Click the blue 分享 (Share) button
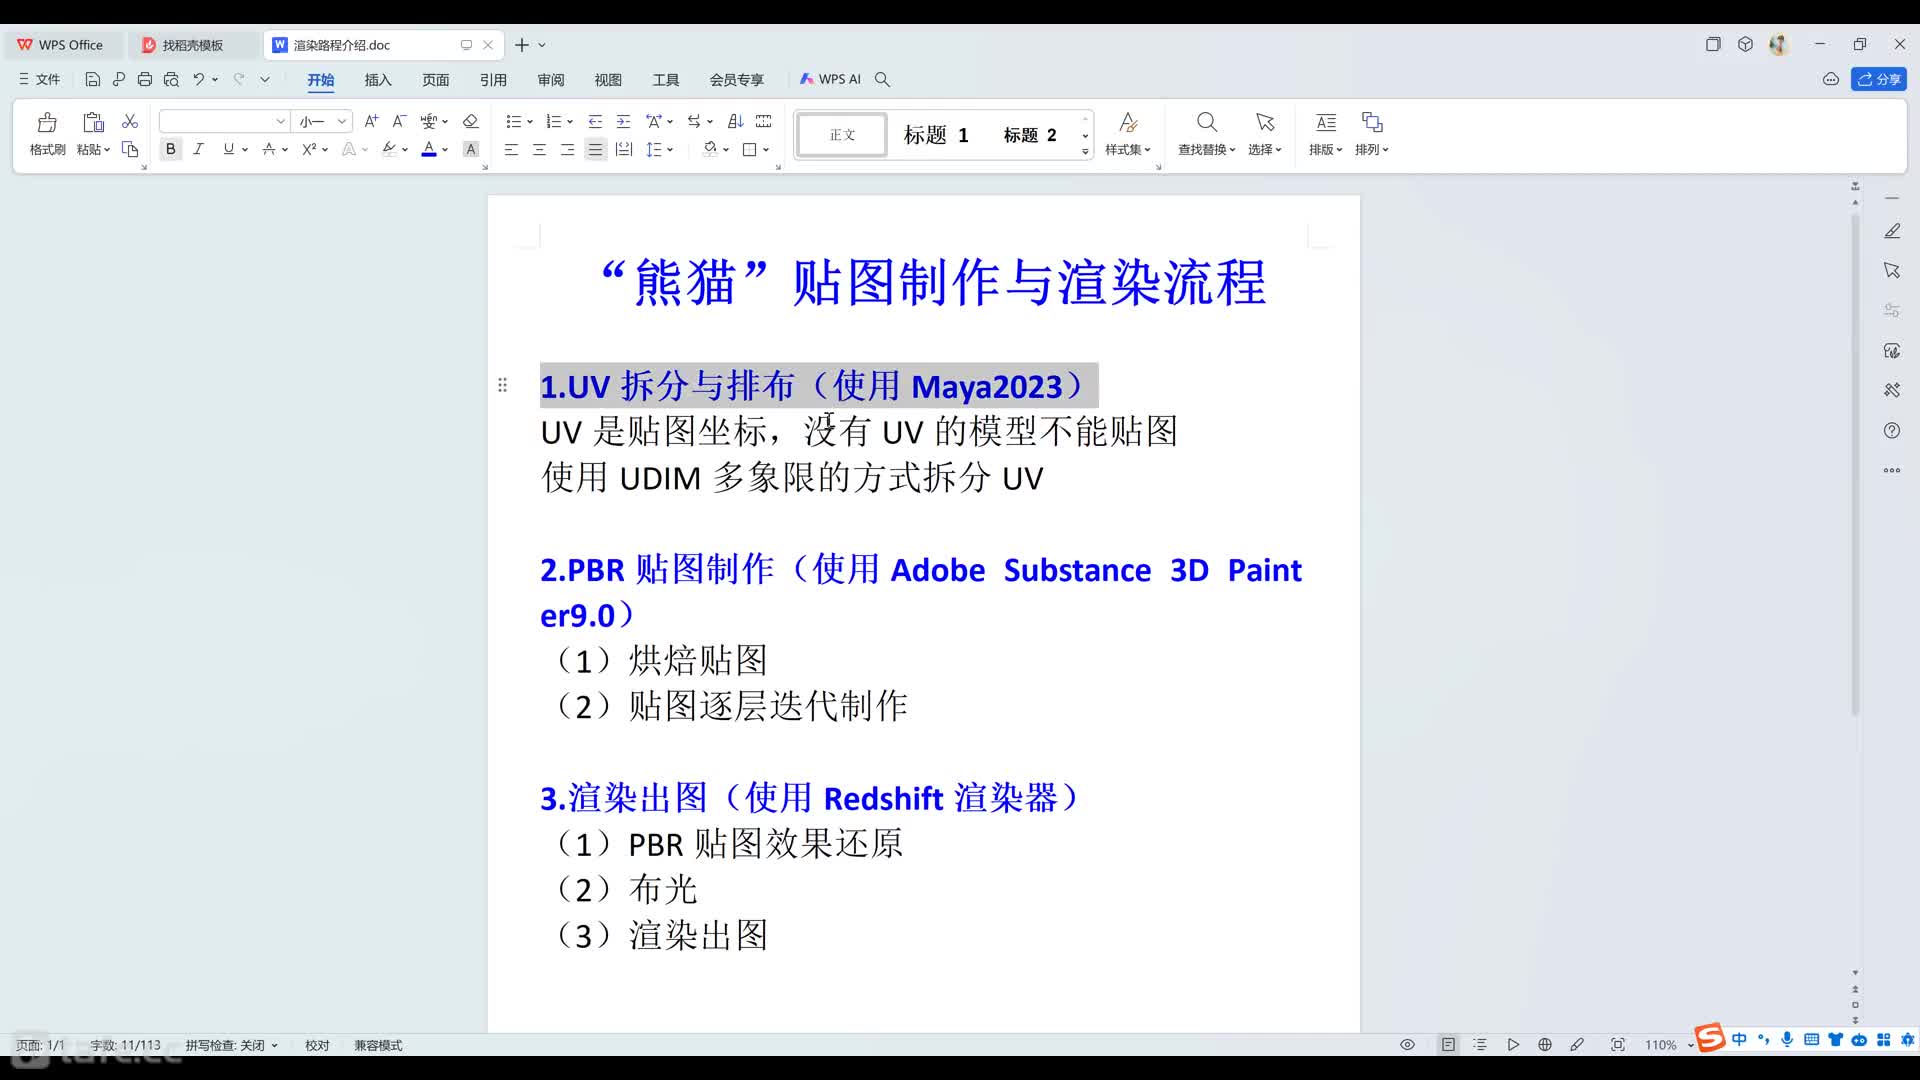1920x1080 pixels. pos(1879,79)
